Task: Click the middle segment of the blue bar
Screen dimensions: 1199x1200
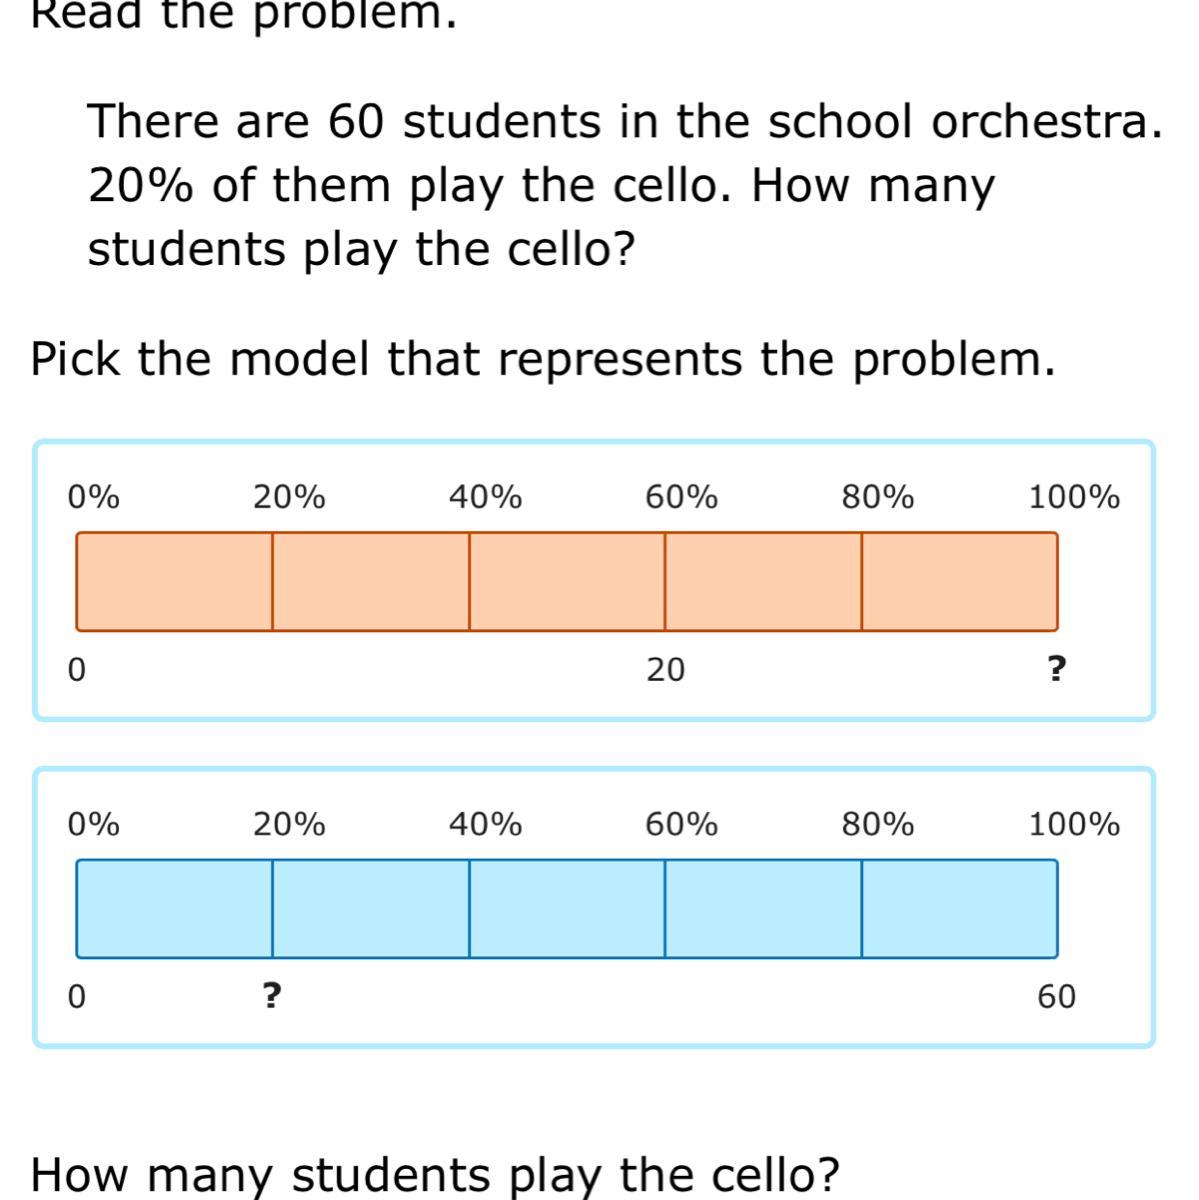Action: (x=567, y=908)
